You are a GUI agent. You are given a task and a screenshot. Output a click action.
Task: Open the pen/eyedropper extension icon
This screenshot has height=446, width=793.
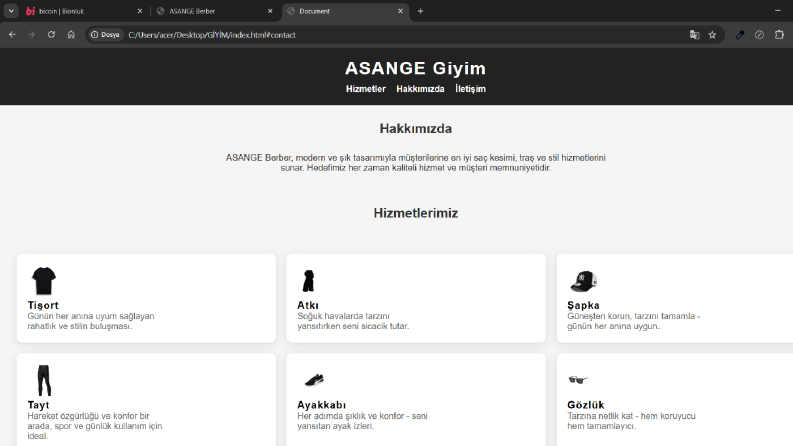pyautogui.click(x=740, y=35)
